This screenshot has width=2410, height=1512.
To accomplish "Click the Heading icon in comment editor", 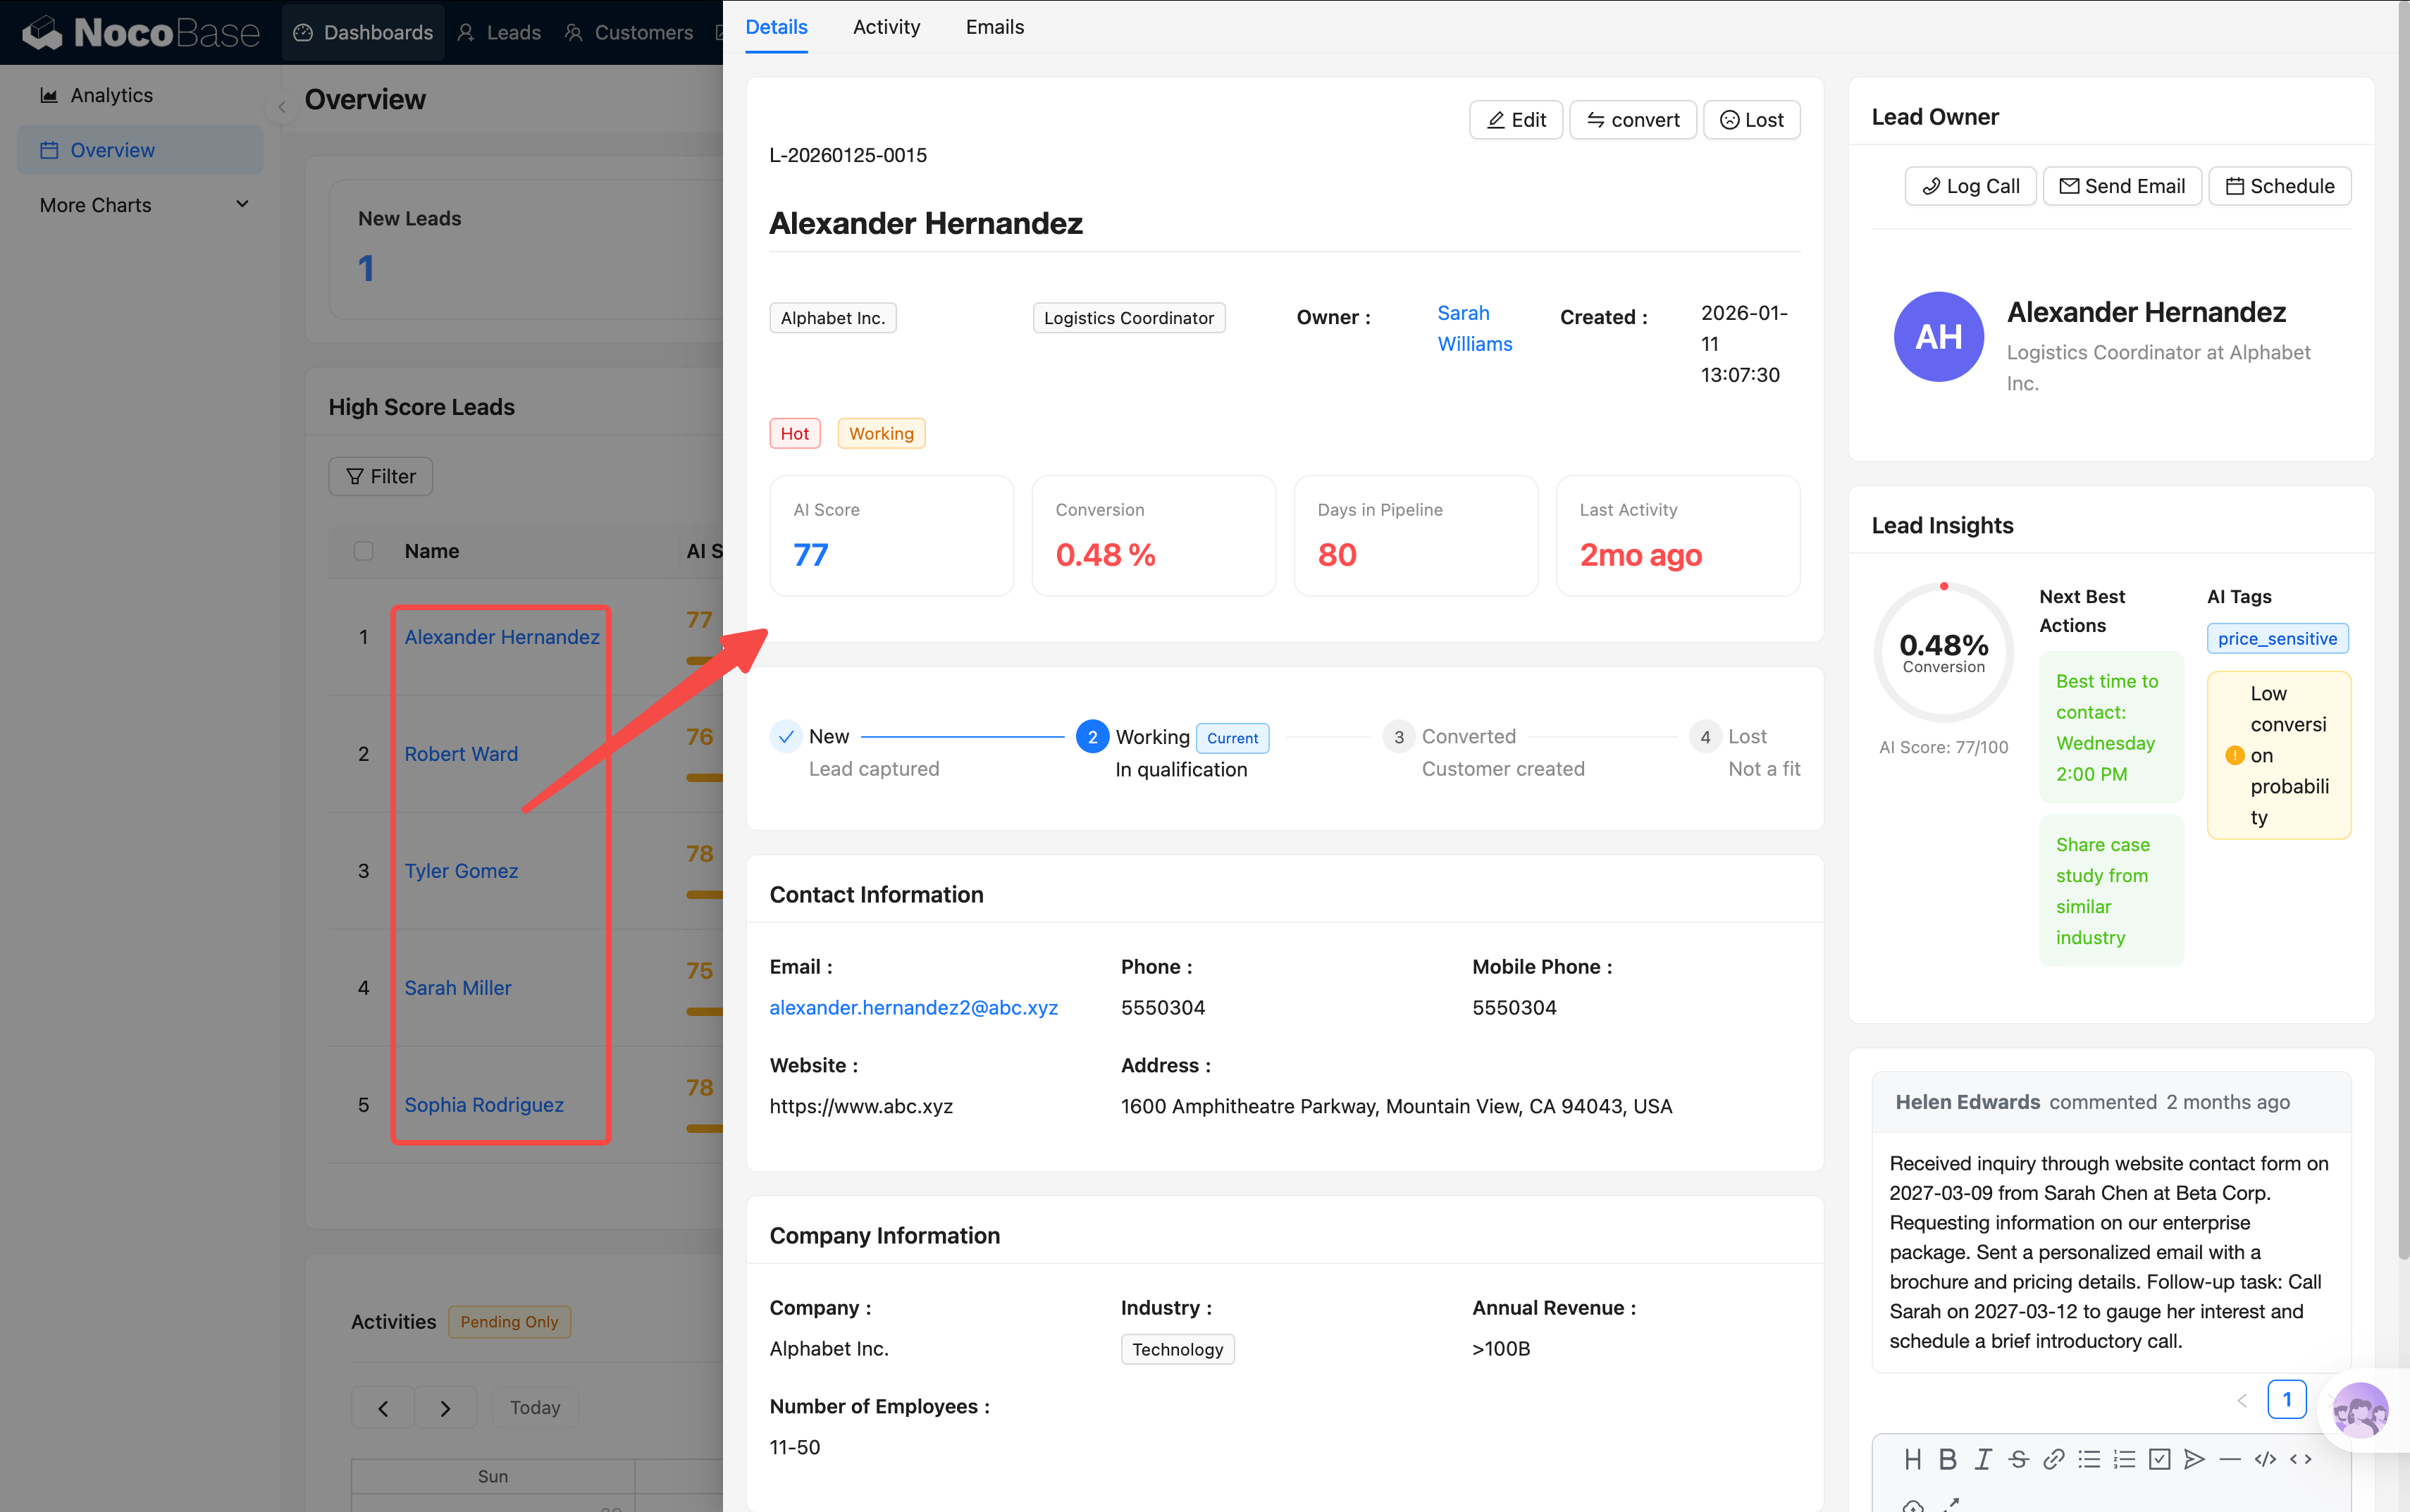I will tap(1912, 1459).
